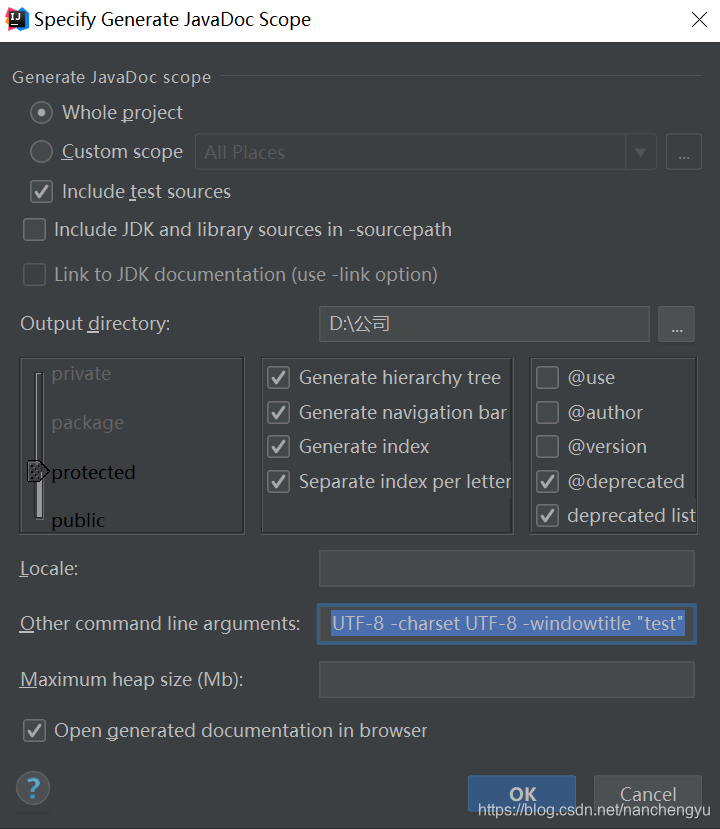This screenshot has height=829, width=720.
Task: Disable Generate index
Action: pyautogui.click(x=278, y=446)
